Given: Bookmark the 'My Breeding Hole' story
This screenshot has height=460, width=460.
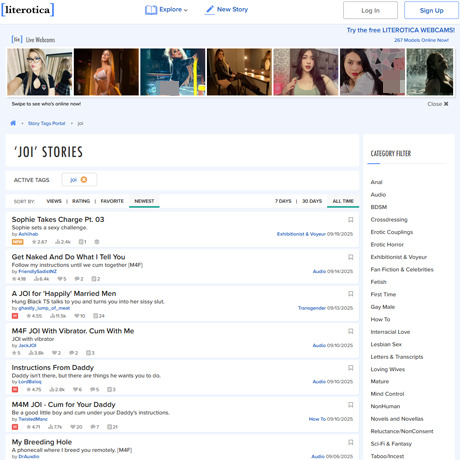Looking at the screenshot, I should (351, 442).
